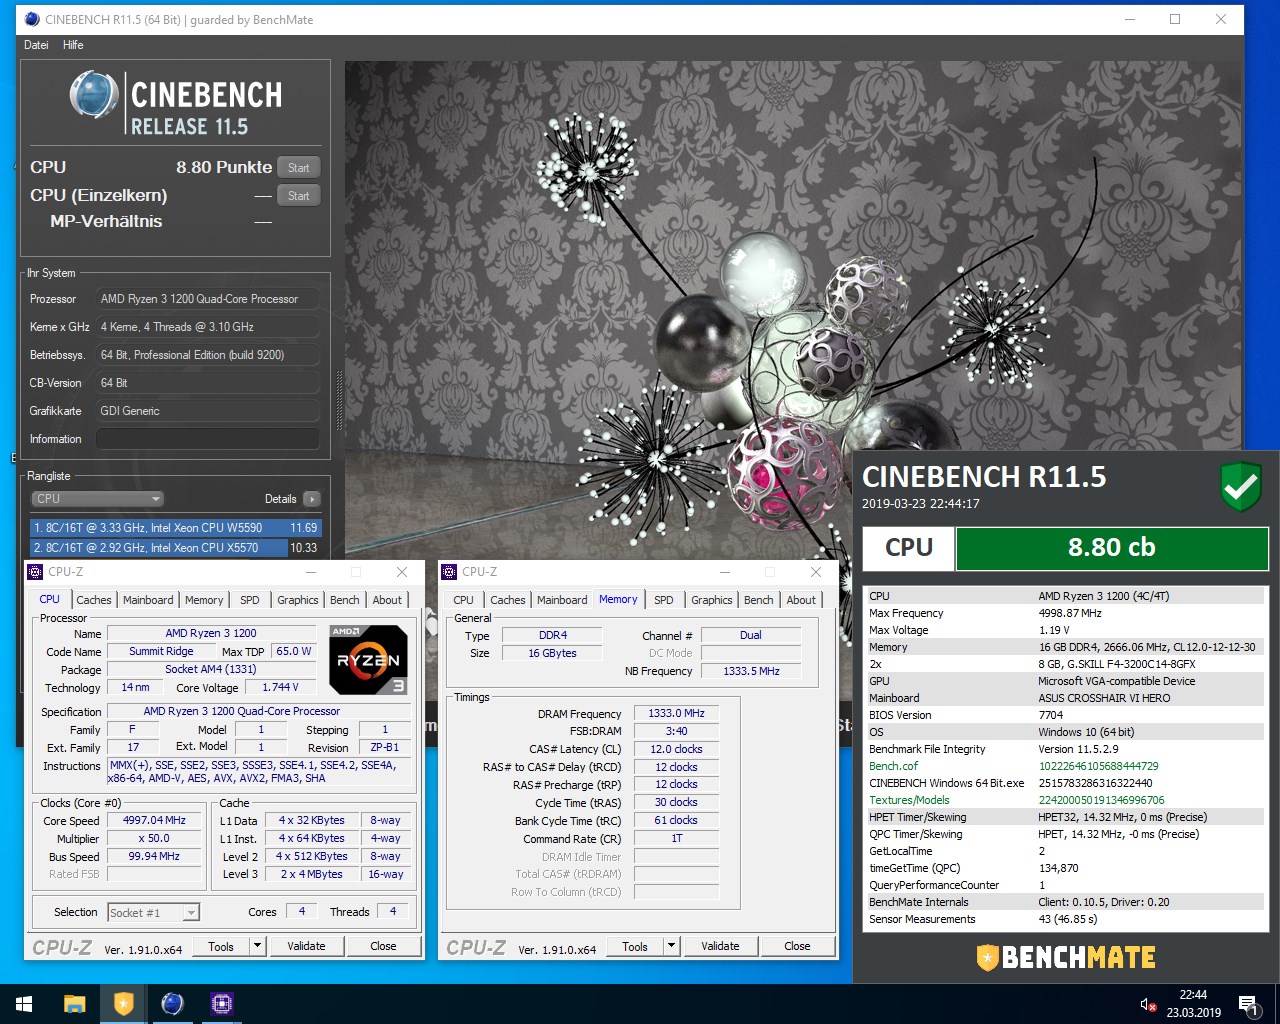Open the Rangliste CPU dropdown
Image resolution: width=1280 pixels, height=1024 pixels.
coord(98,499)
